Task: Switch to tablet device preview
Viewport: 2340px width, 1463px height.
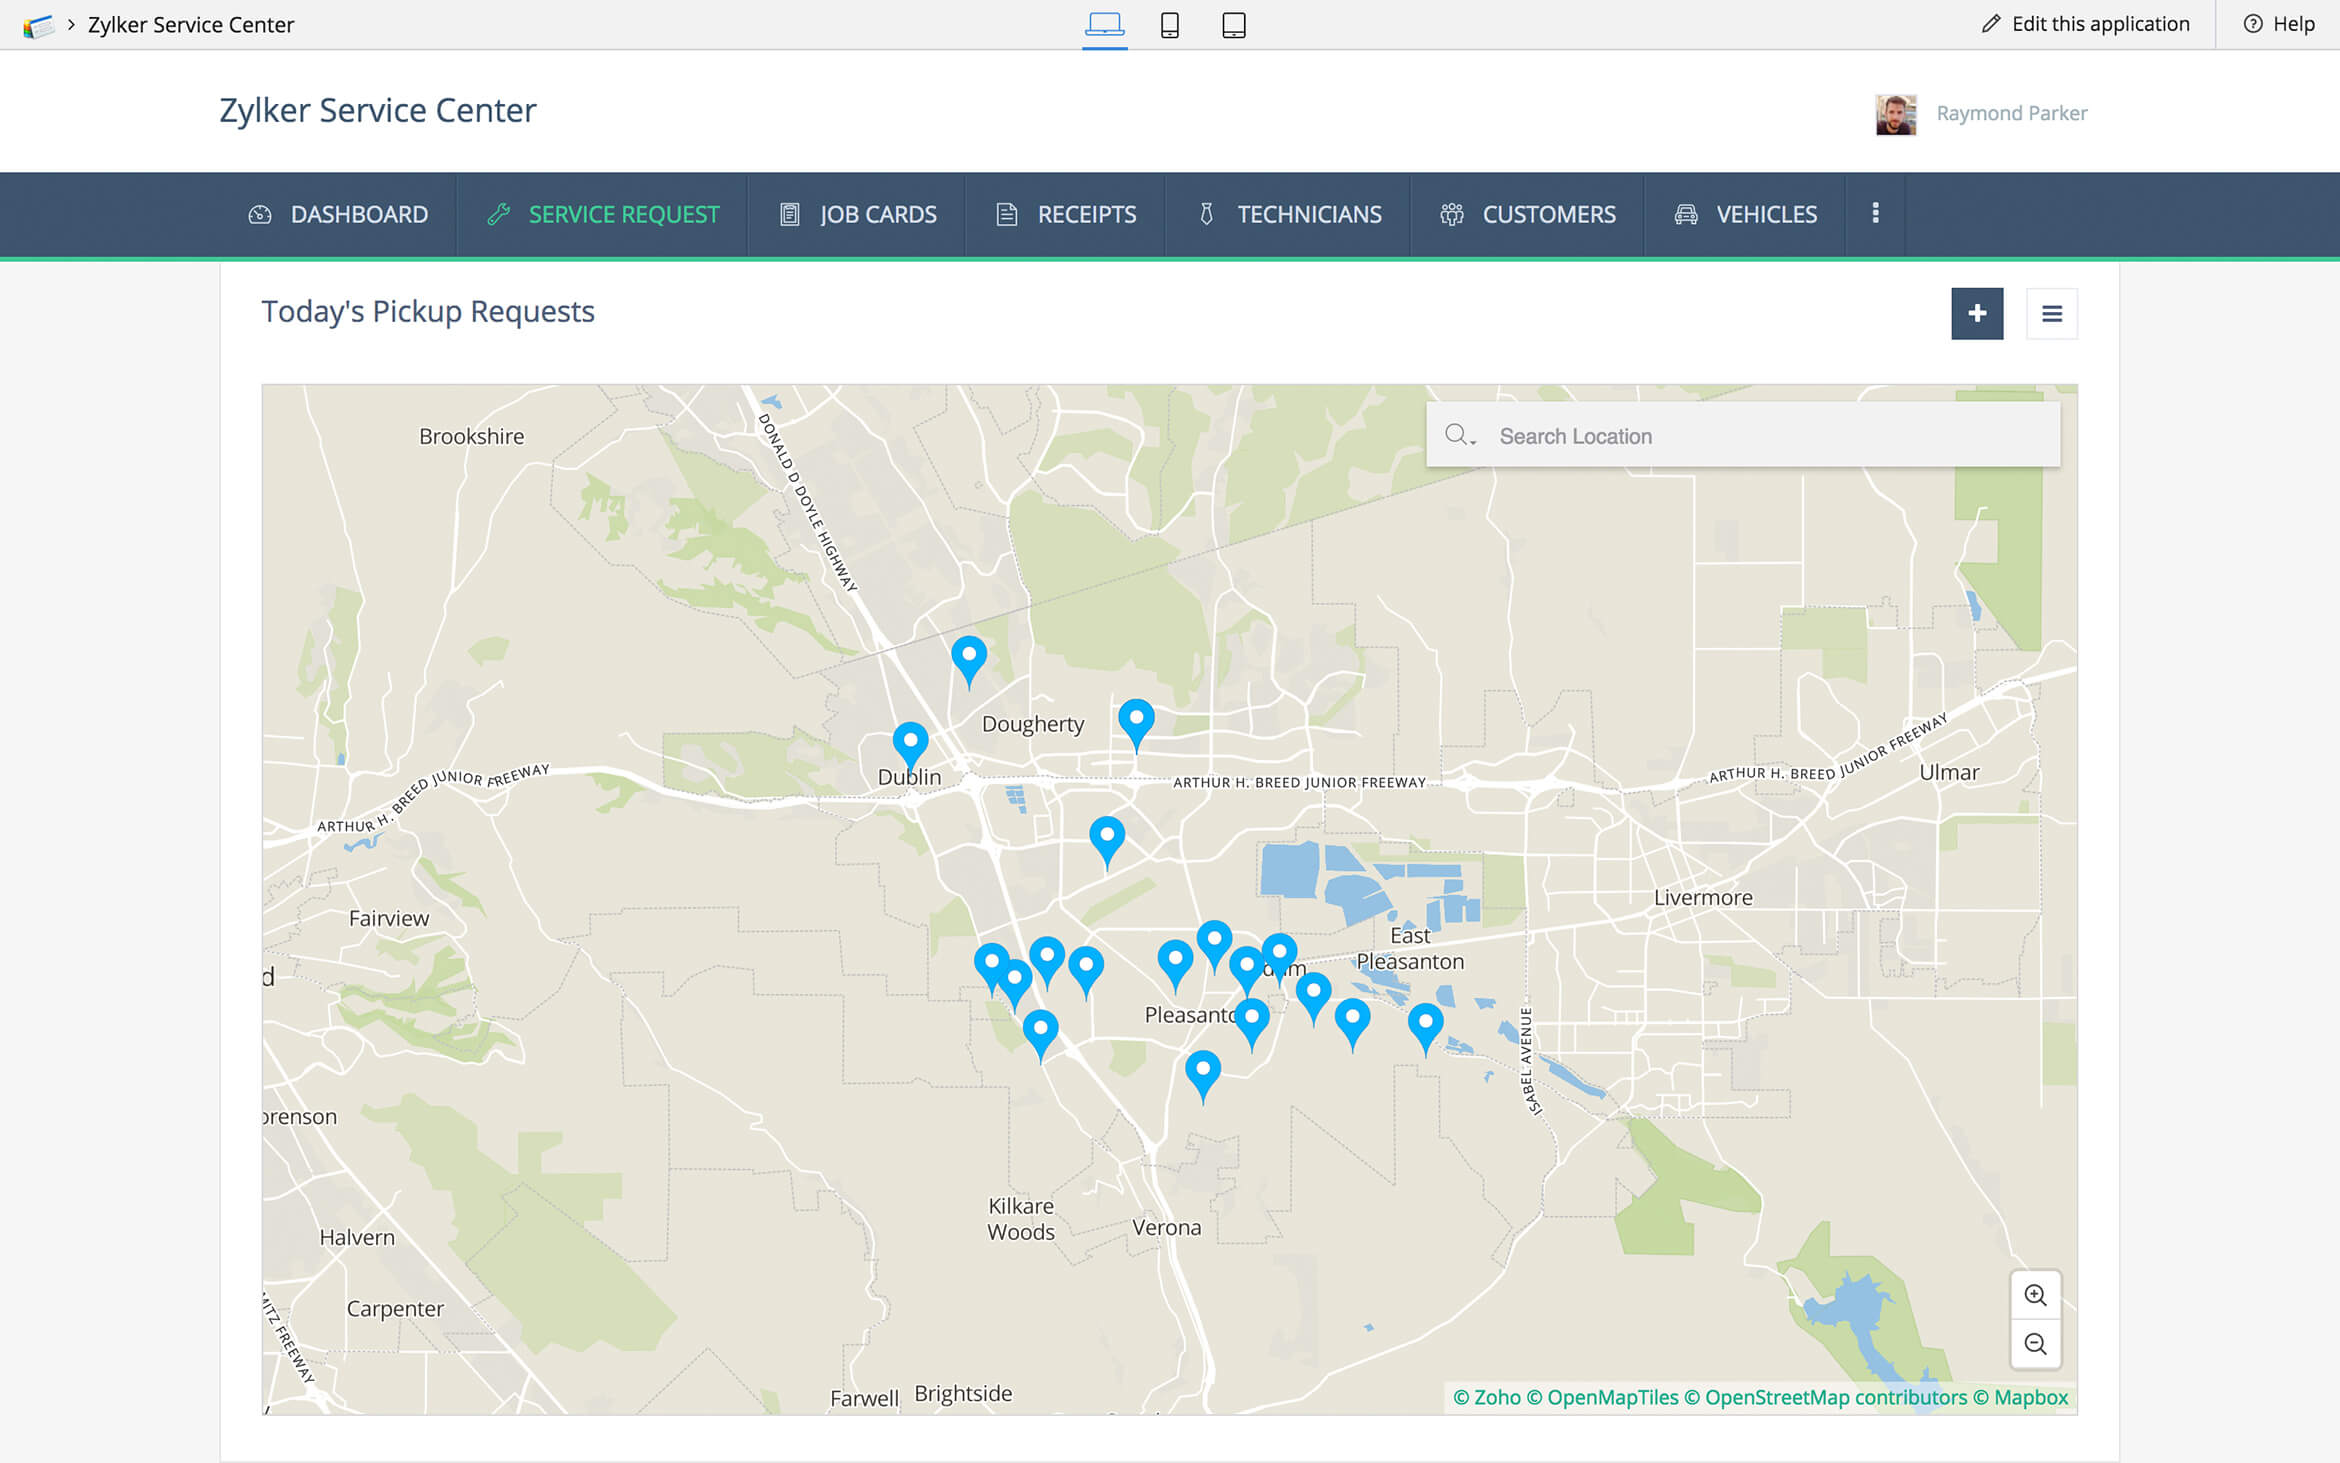Action: pyautogui.click(x=1233, y=24)
